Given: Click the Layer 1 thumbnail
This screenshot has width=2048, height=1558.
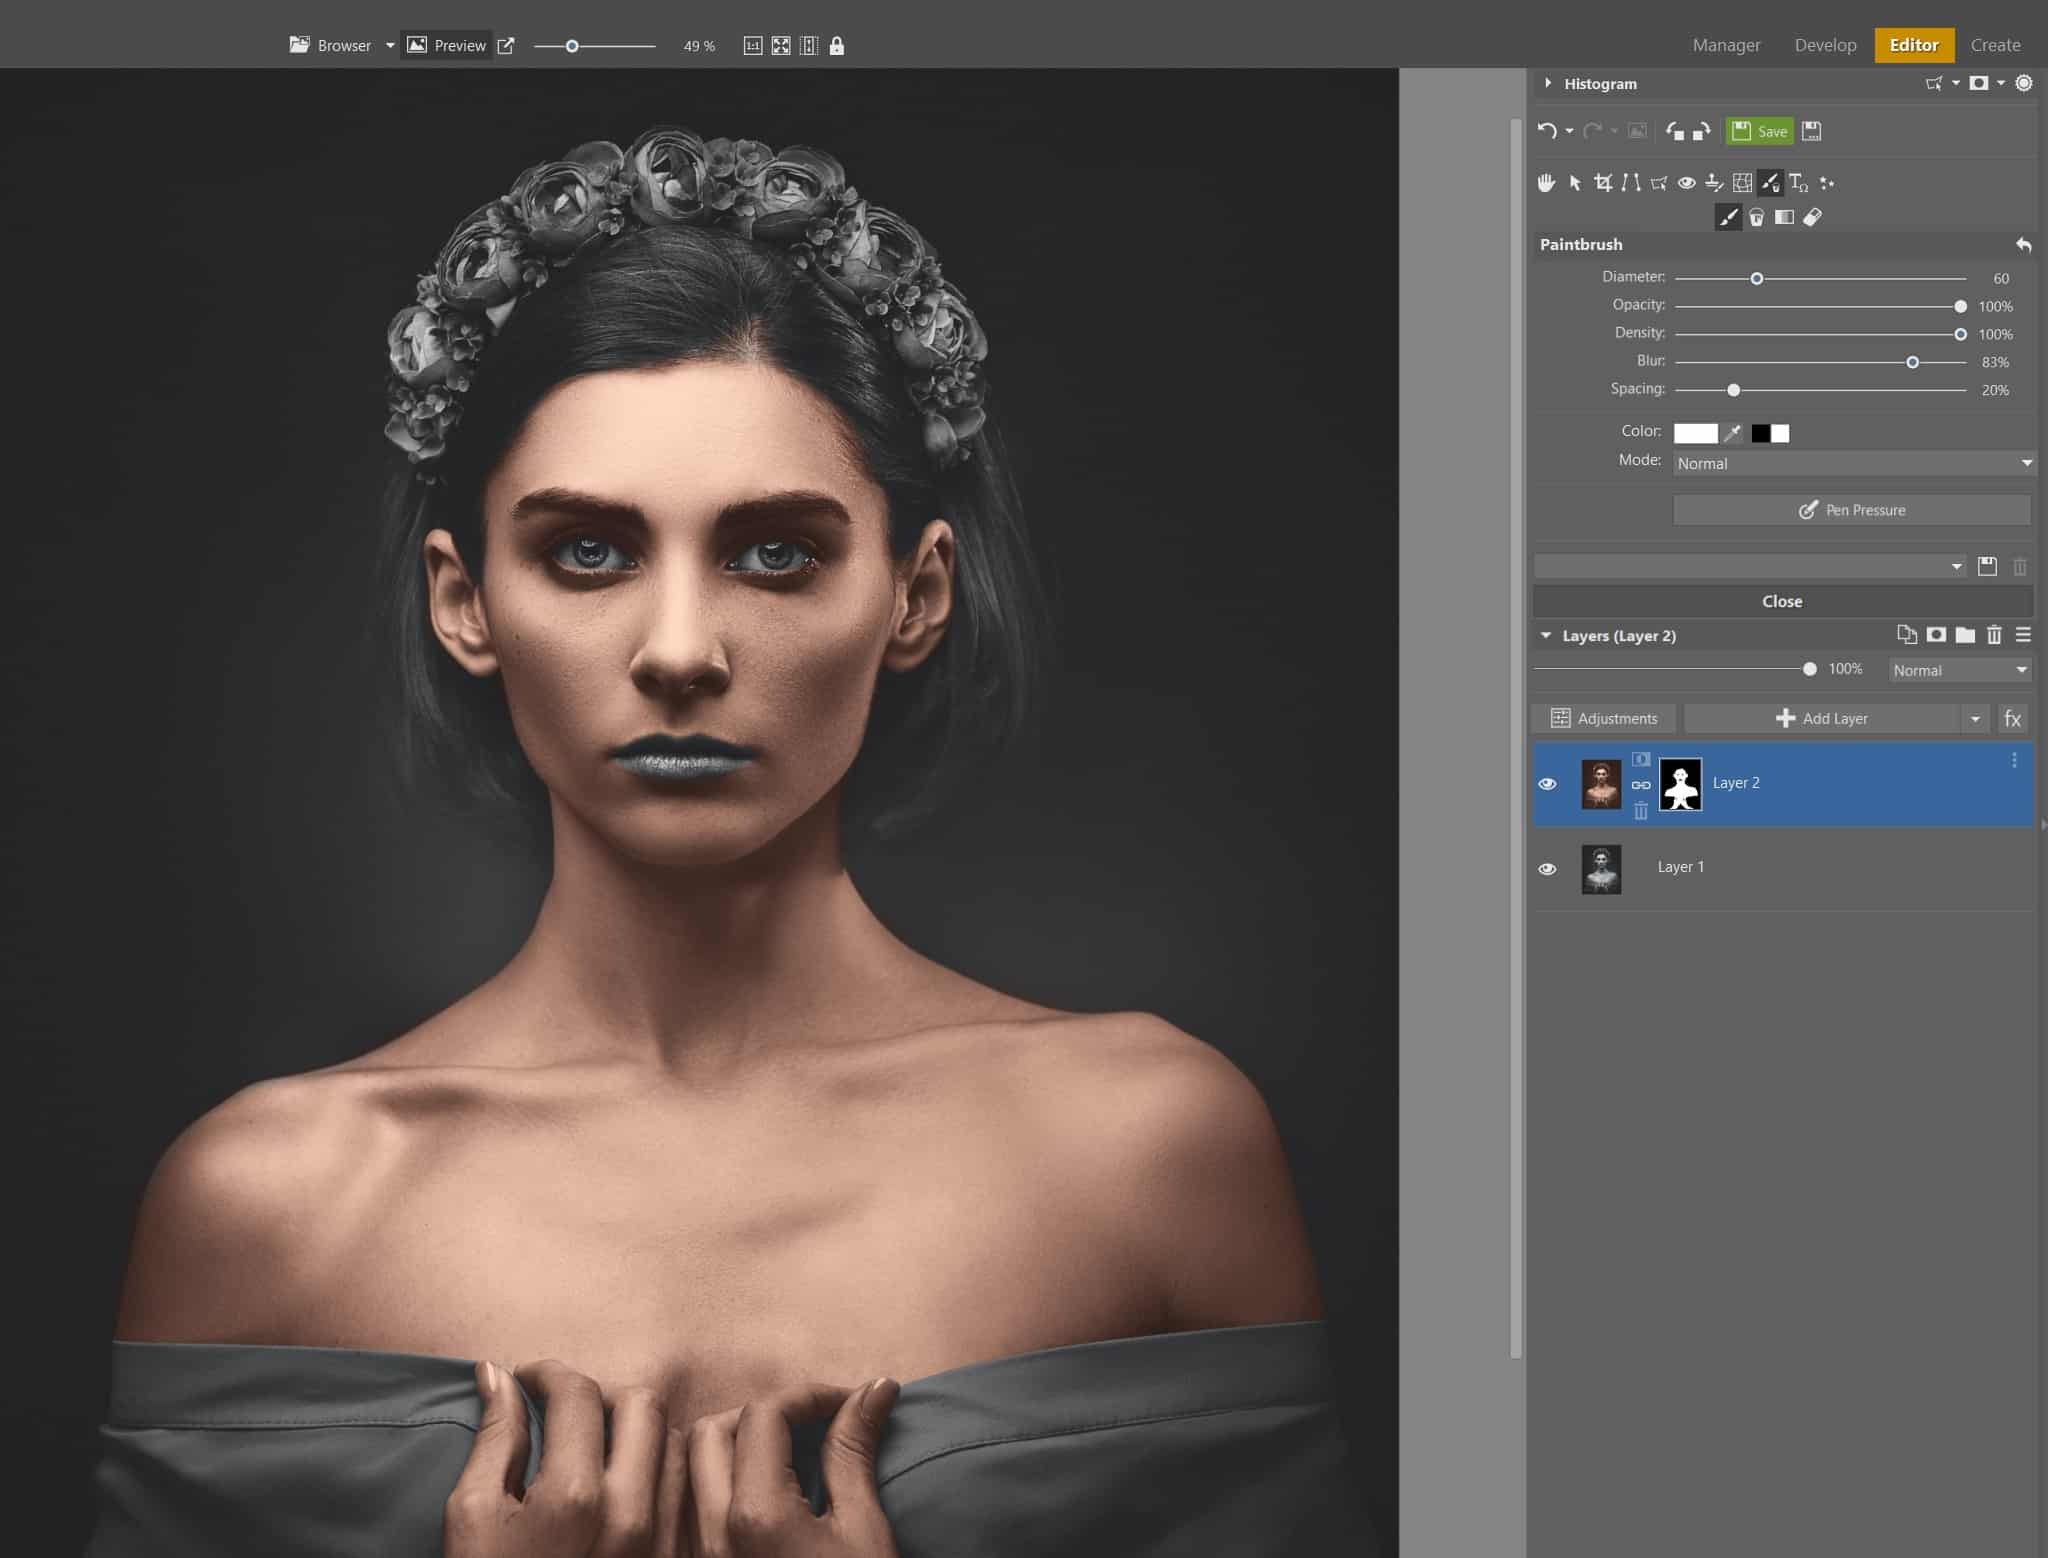Looking at the screenshot, I should click(1600, 867).
